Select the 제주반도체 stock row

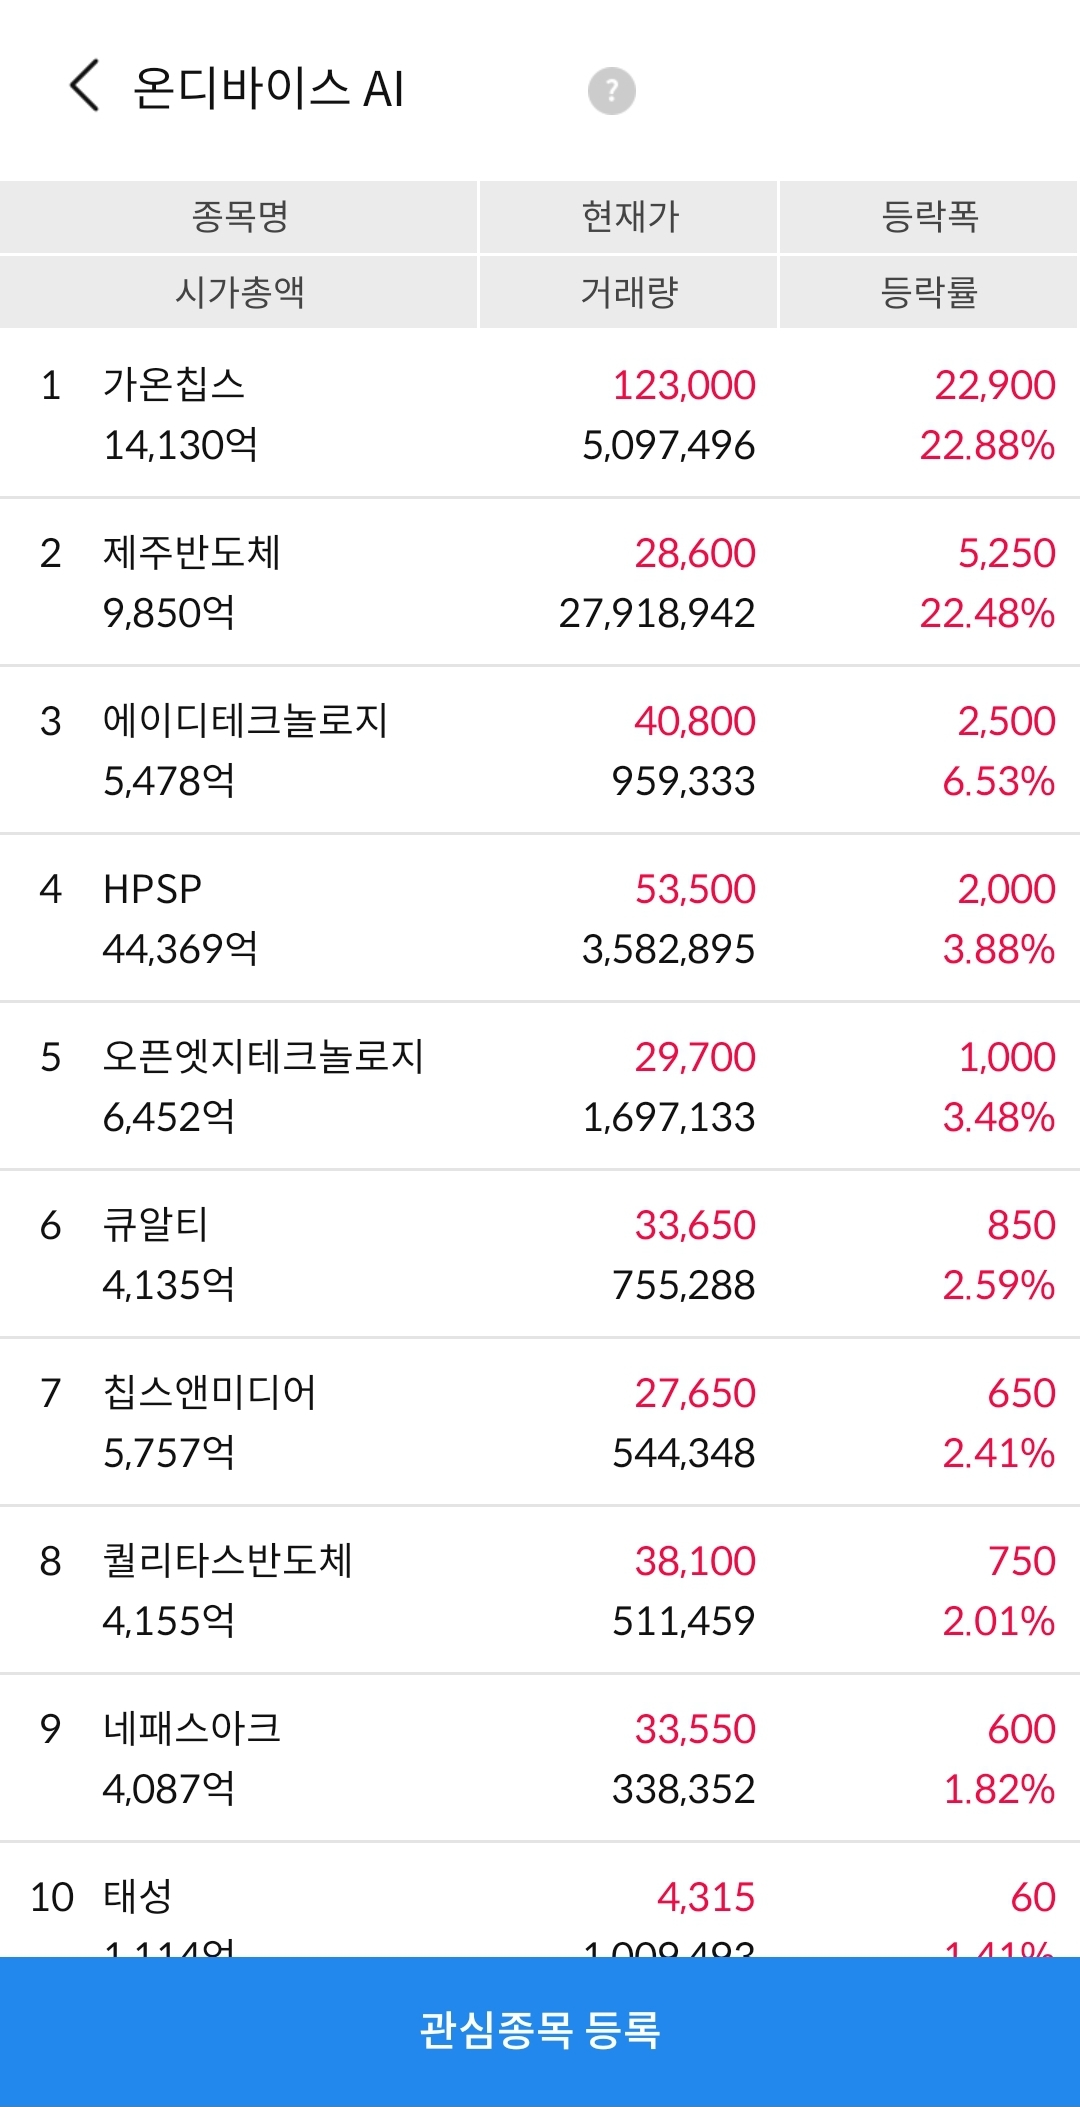pos(540,582)
